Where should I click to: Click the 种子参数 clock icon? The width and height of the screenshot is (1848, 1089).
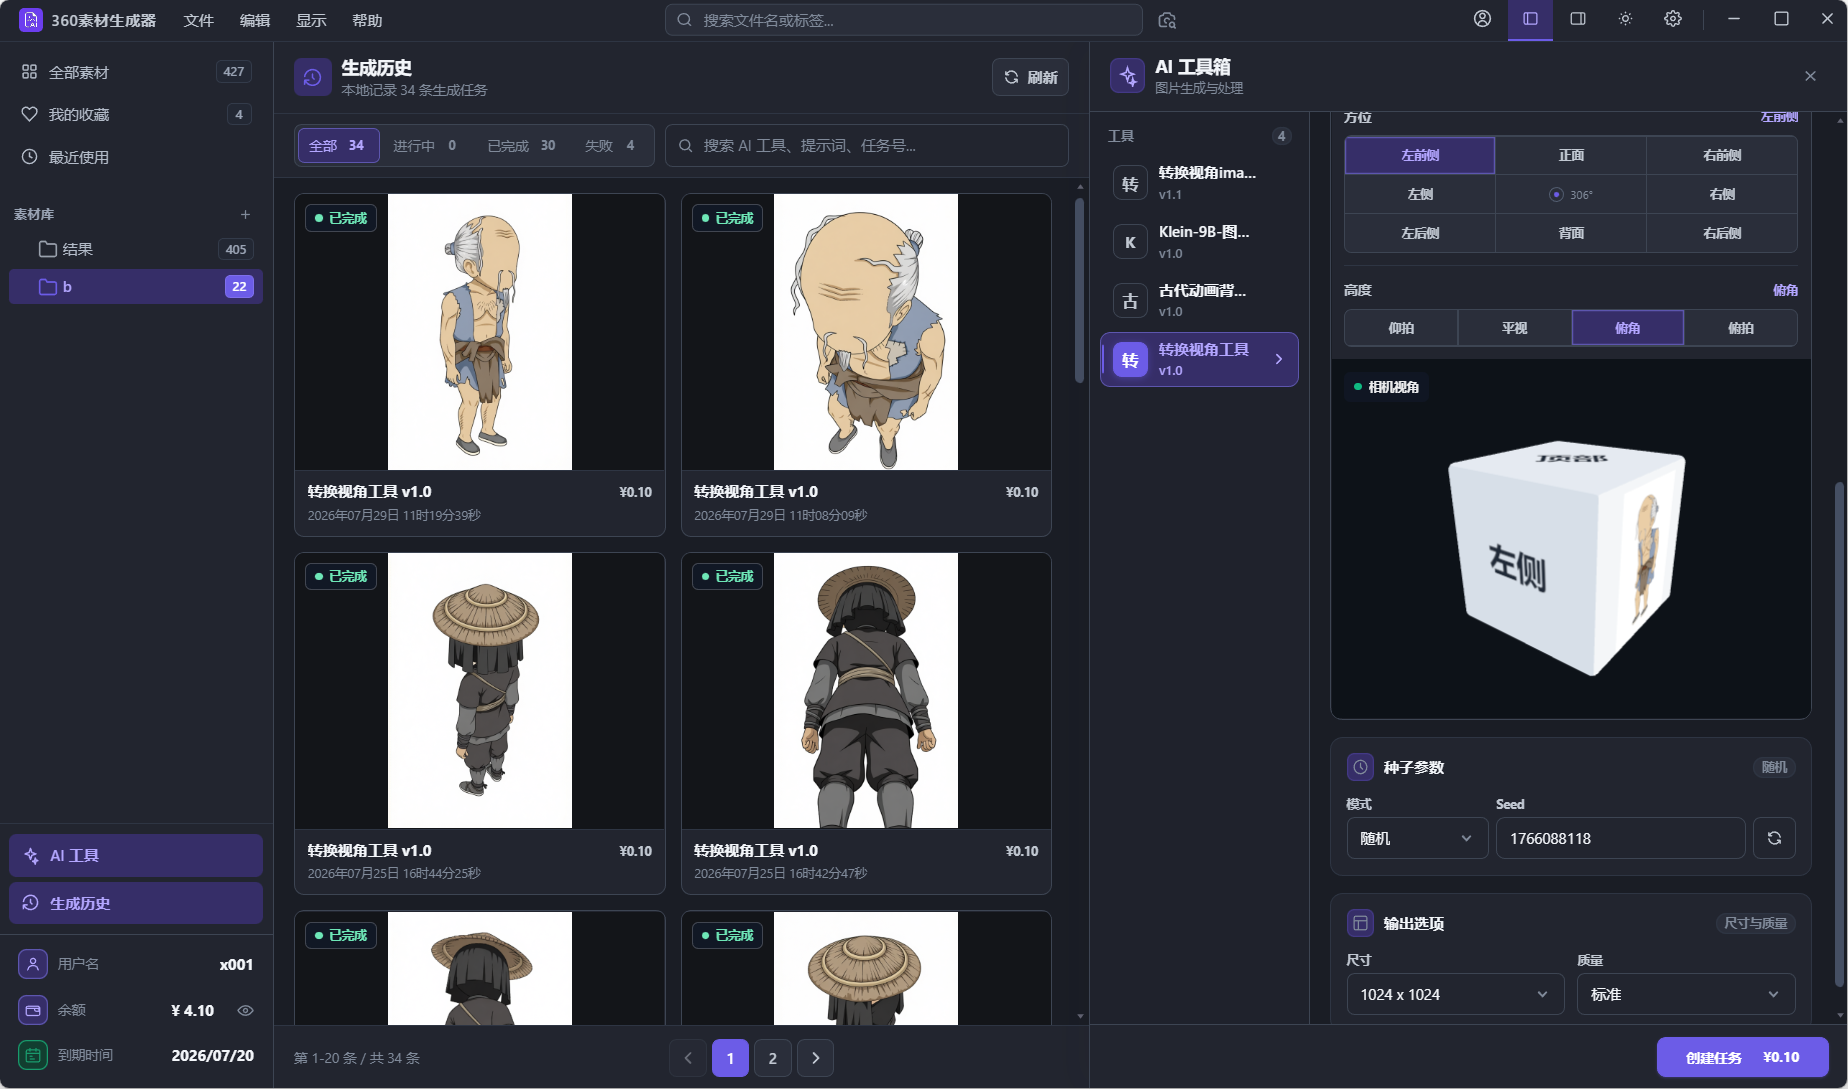pos(1360,767)
